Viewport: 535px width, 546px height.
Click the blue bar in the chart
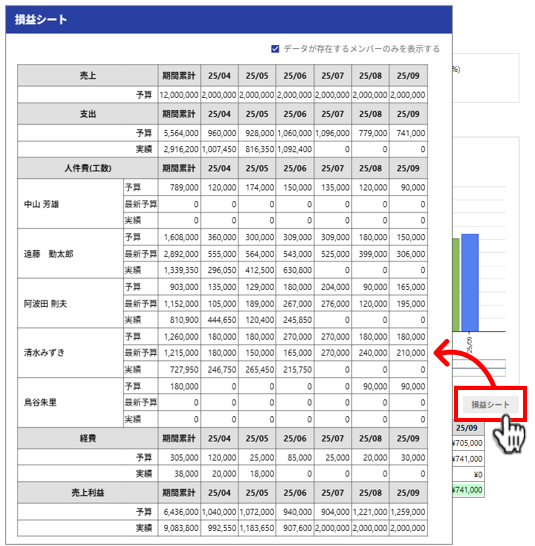pyautogui.click(x=470, y=282)
